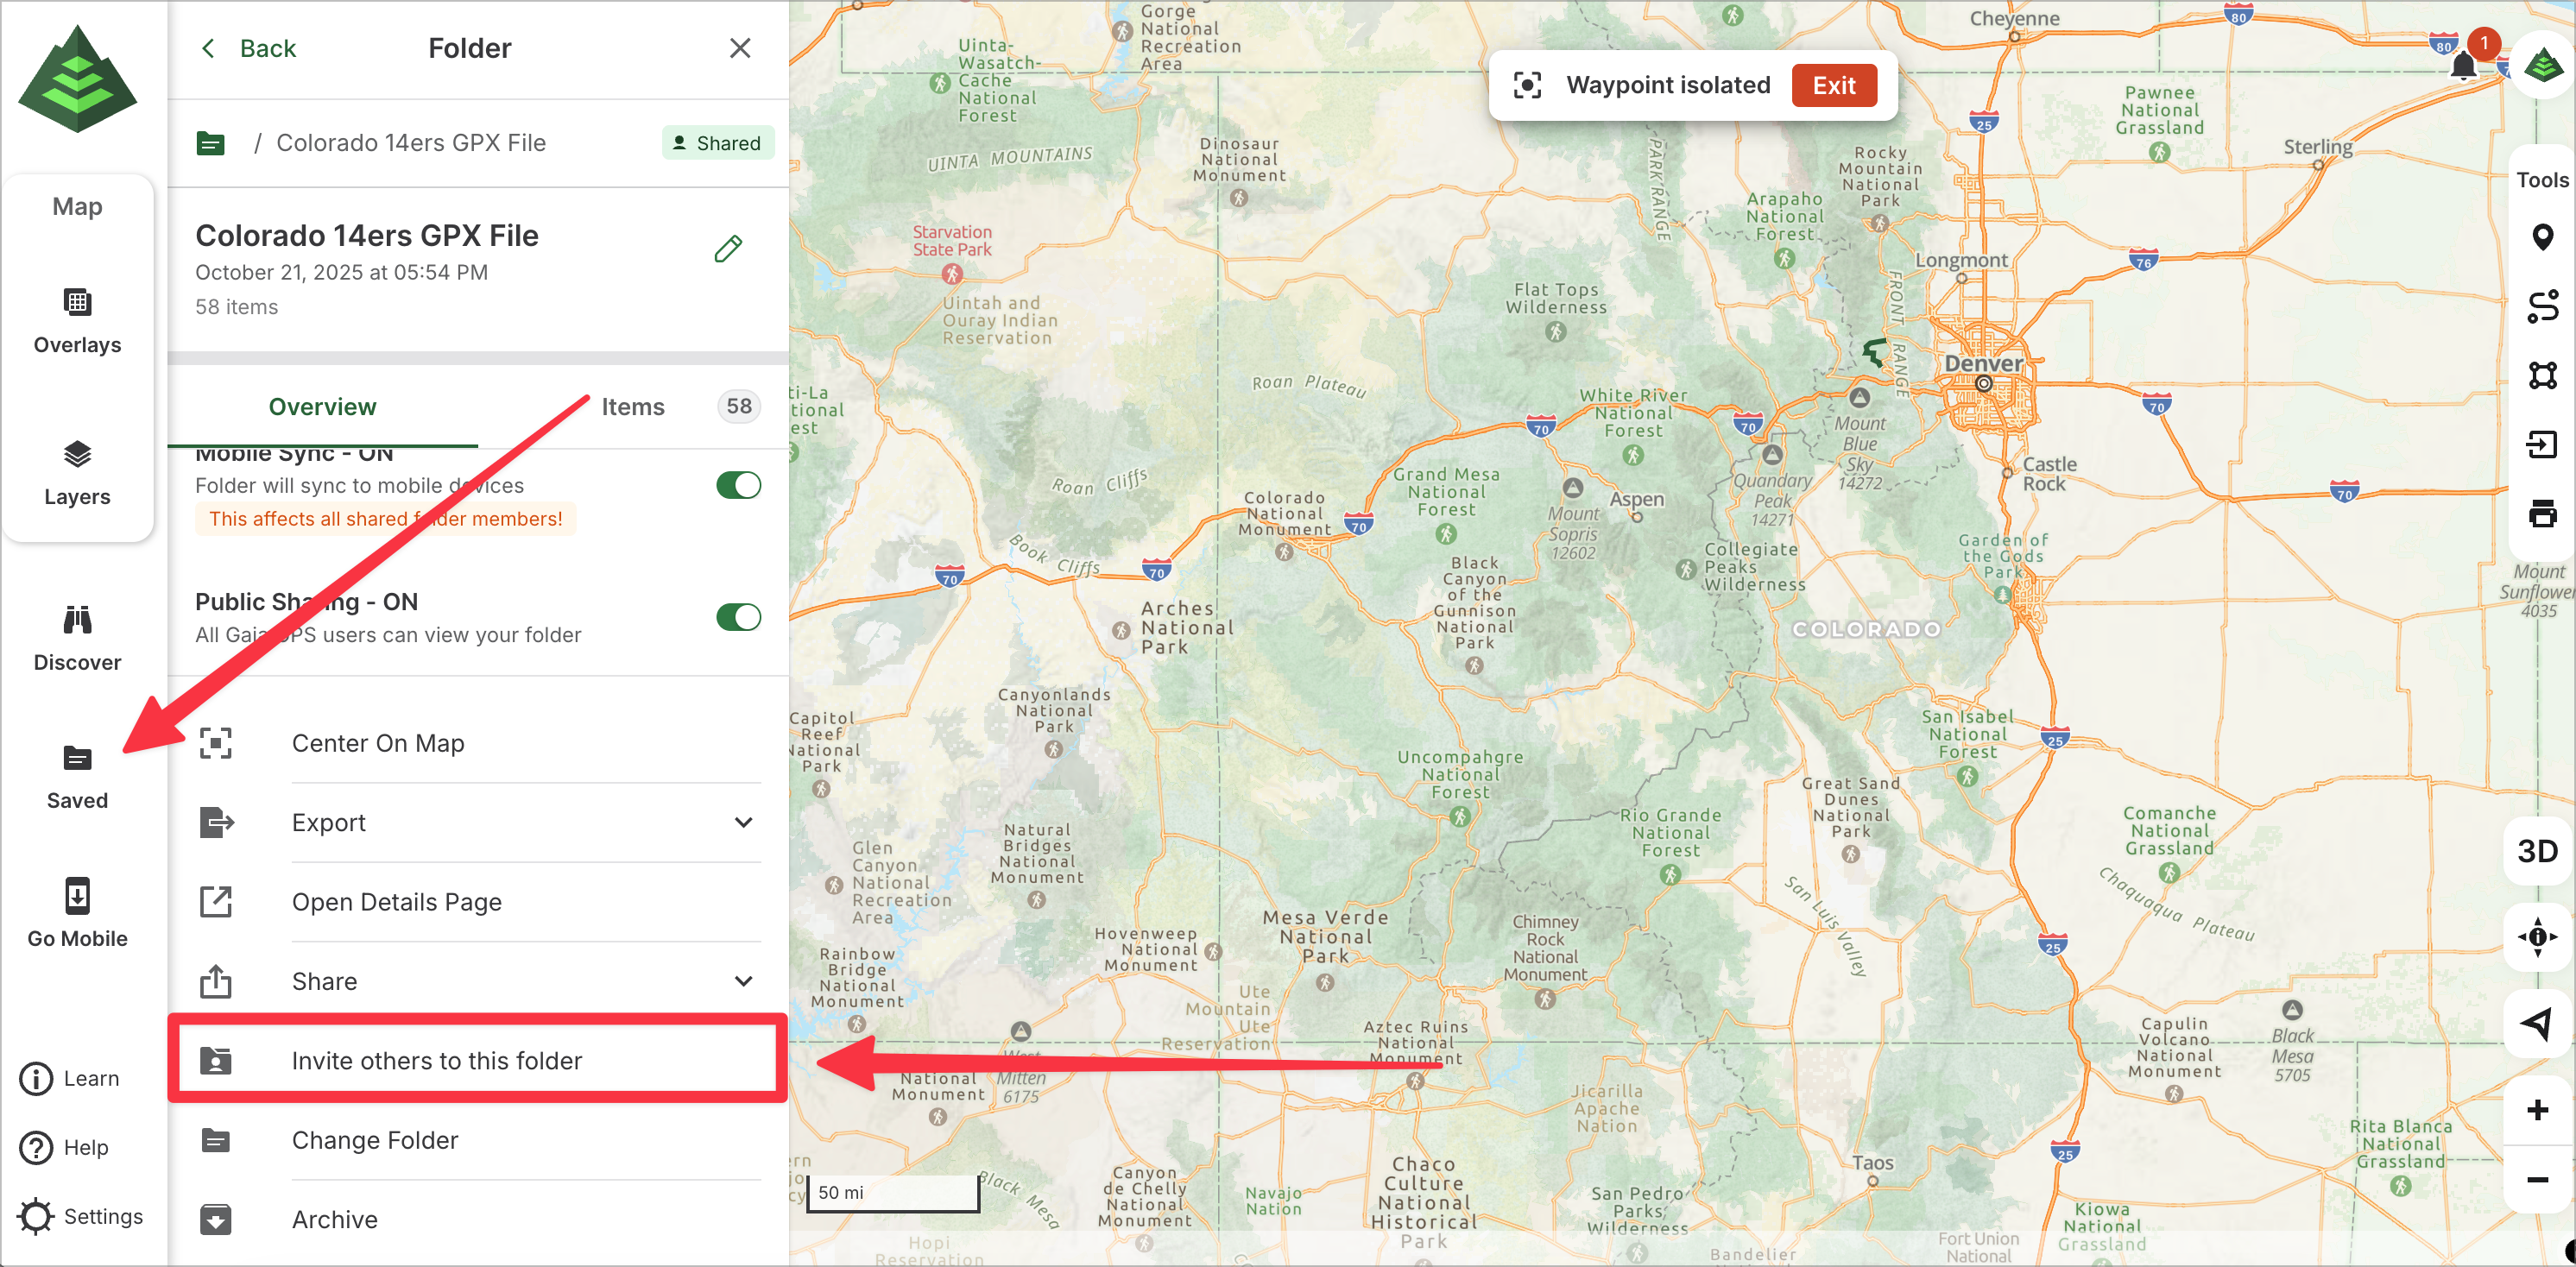
Task: Toggle Mobile Sync off
Action: 738,486
